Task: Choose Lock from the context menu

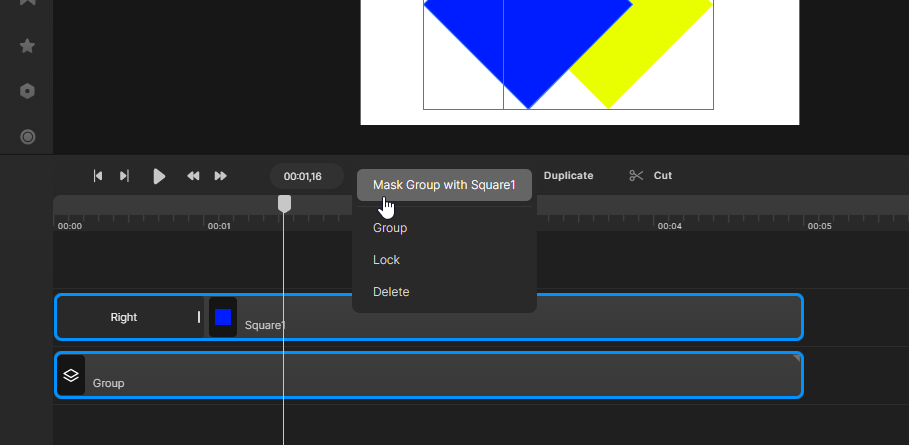Action: click(x=386, y=260)
